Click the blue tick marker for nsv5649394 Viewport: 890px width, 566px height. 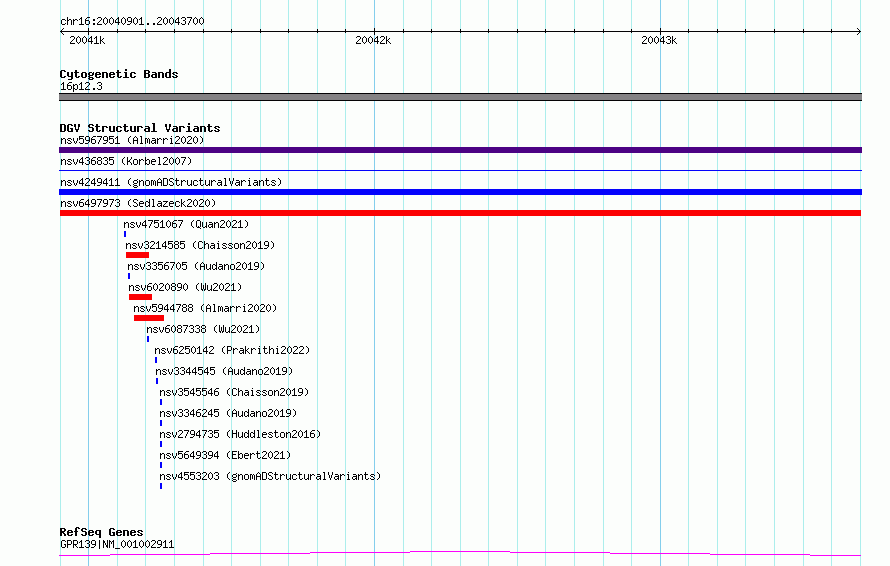coord(161,465)
